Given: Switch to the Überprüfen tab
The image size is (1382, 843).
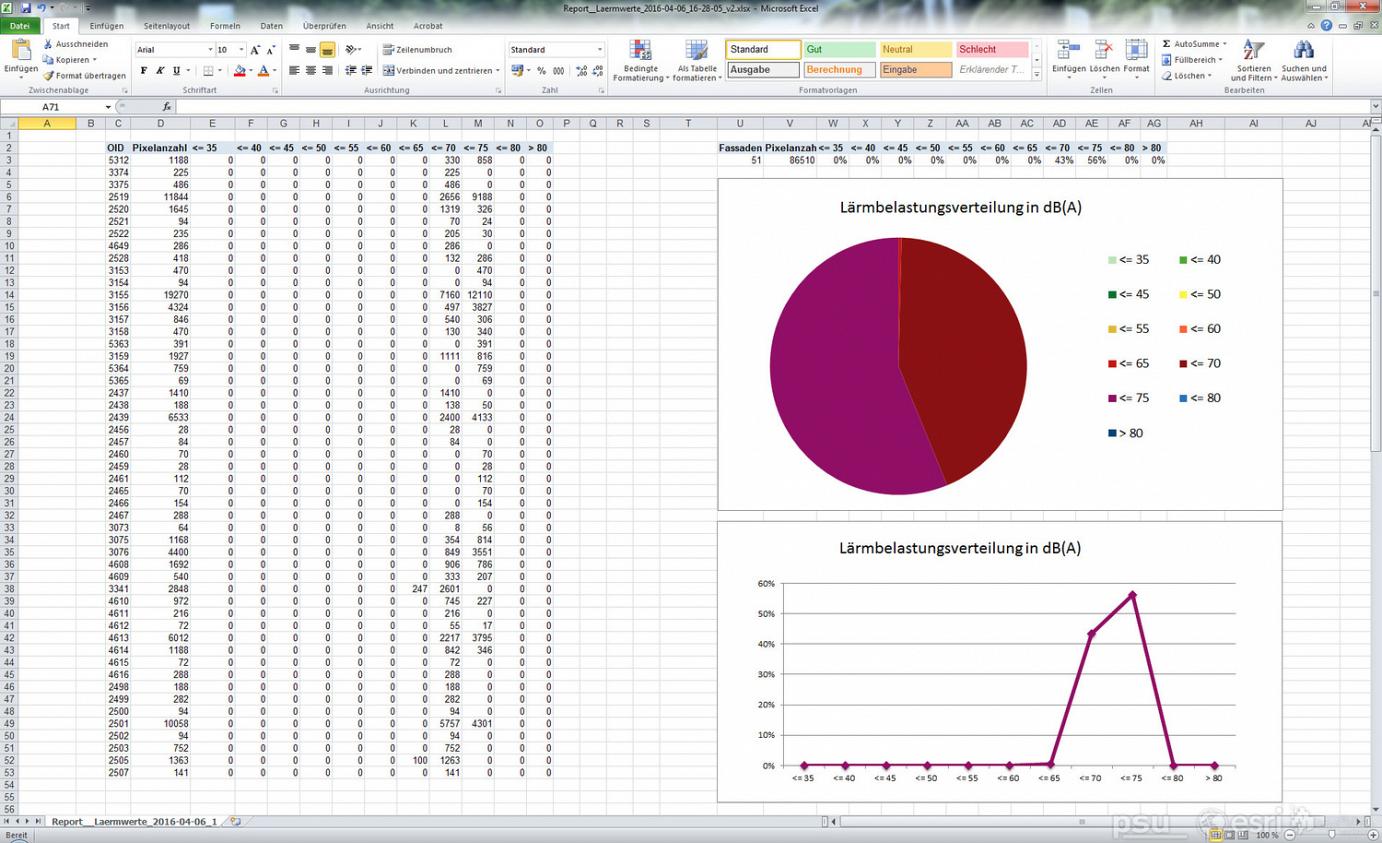Looking at the screenshot, I should (324, 26).
